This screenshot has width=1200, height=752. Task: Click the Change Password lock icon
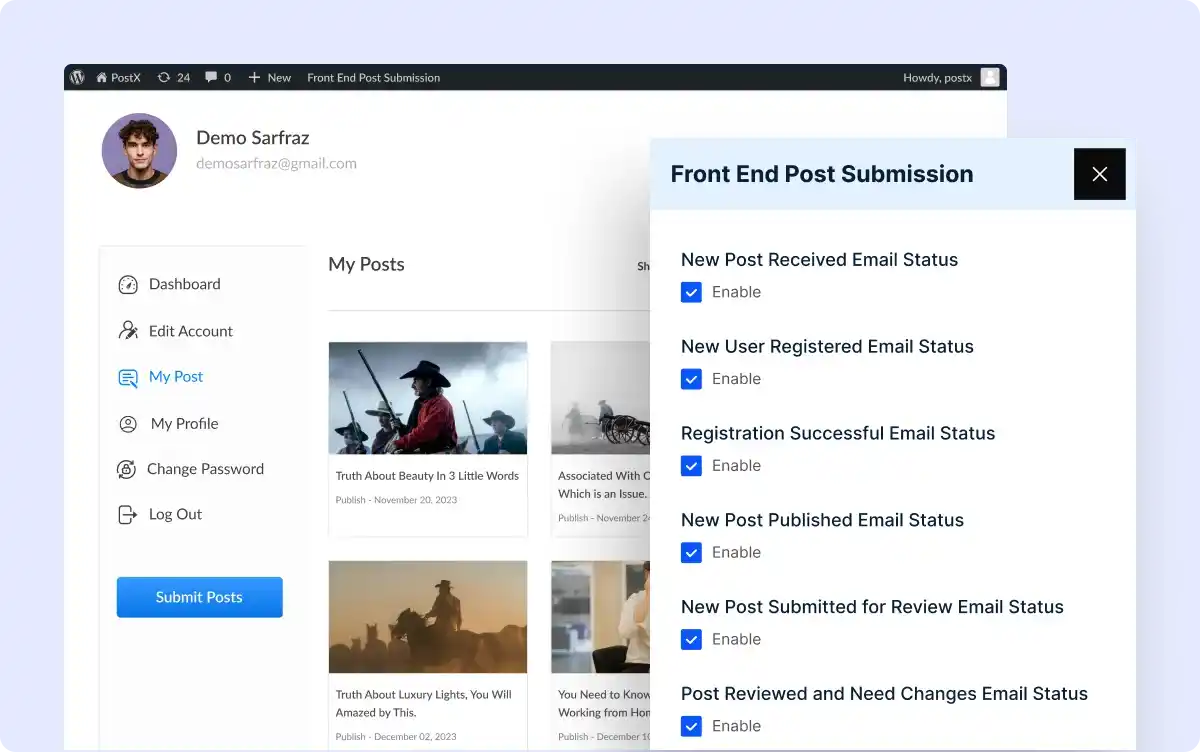(127, 469)
